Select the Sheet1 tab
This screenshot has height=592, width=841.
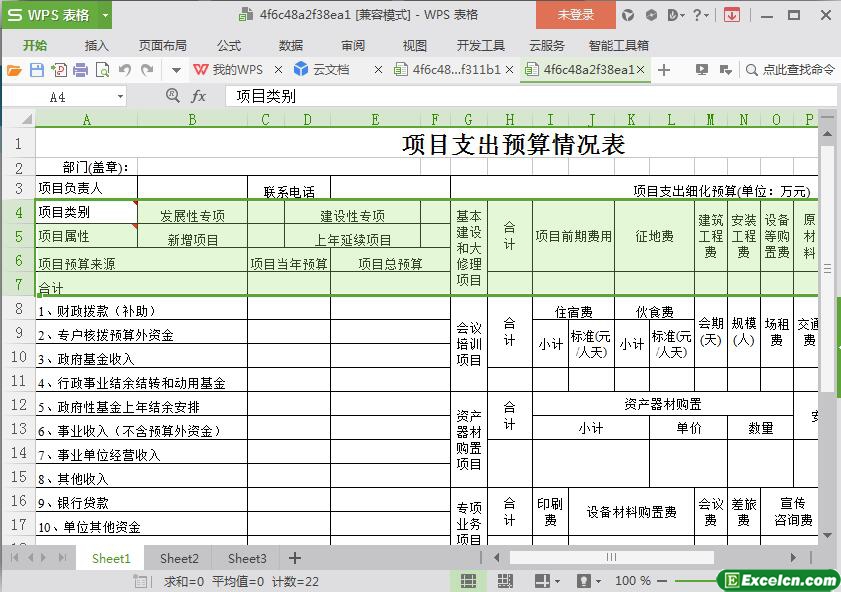click(111, 558)
